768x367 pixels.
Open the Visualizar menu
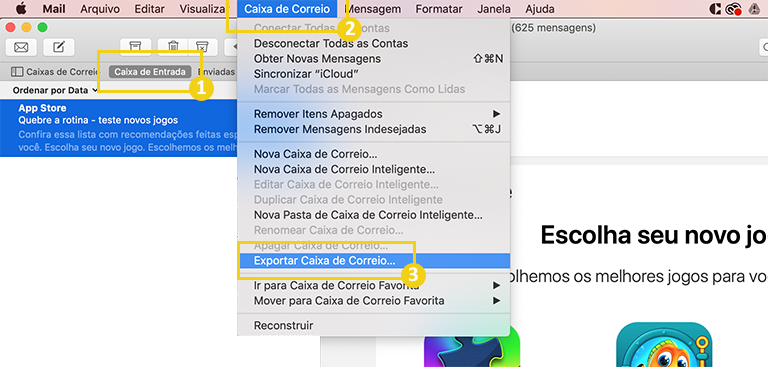click(x=202, y=9)
